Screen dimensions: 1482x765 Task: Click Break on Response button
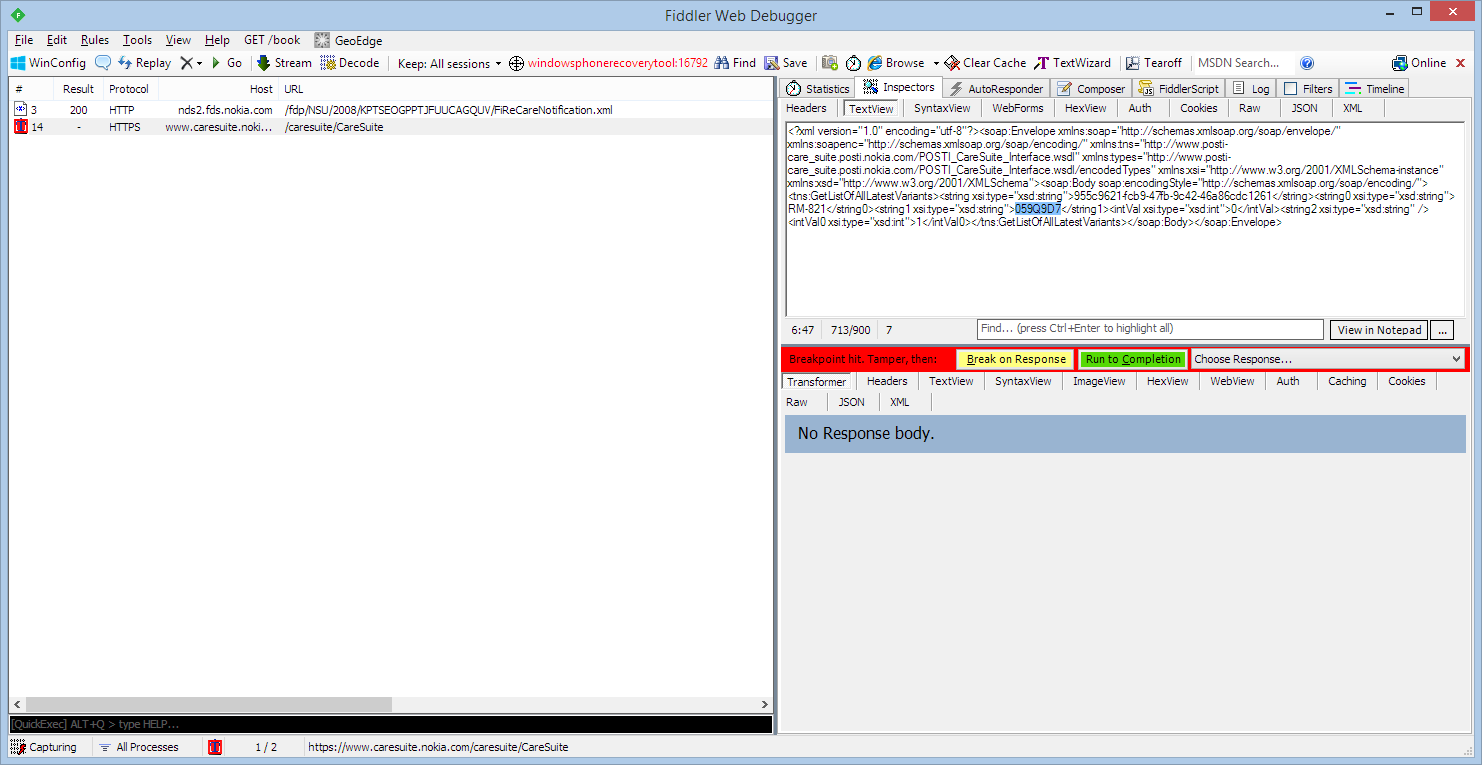1015,359
